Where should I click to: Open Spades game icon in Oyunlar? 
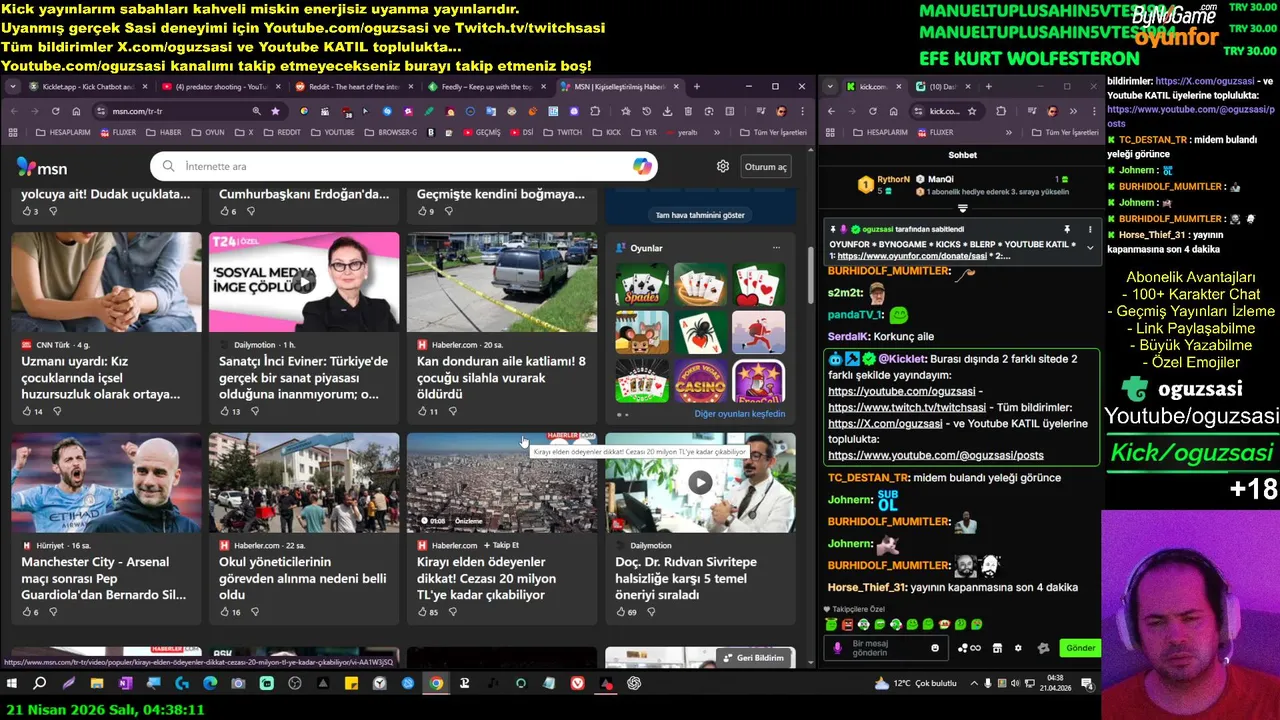[642, 285]
